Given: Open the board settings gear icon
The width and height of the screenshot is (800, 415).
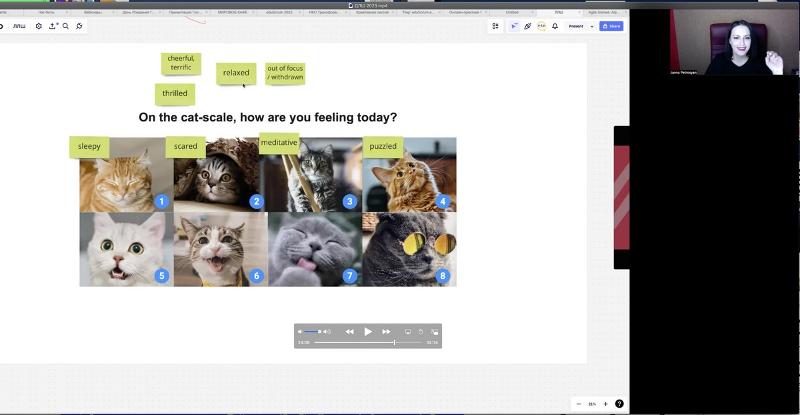Looking at the screenshot, I should 39,26.
